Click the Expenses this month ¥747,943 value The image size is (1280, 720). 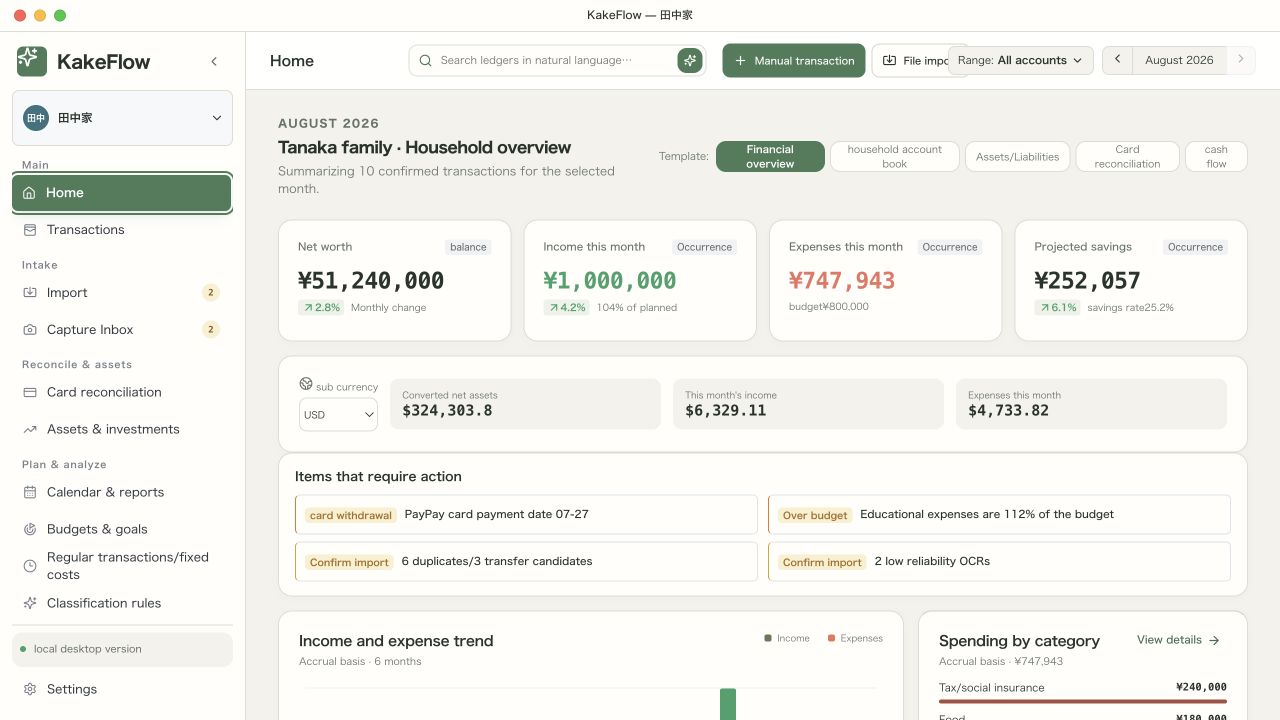[842, 281]
